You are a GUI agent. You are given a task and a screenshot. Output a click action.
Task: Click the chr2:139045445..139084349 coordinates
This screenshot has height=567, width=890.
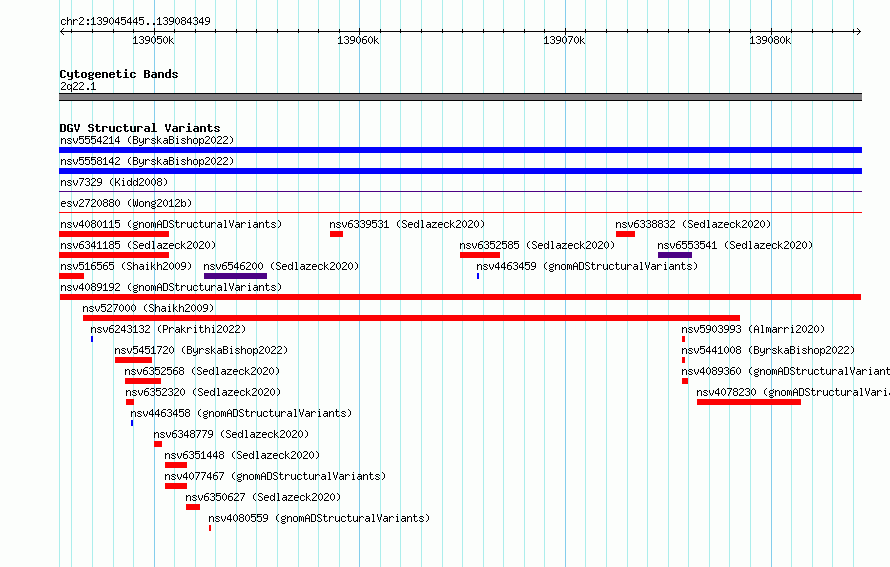135,21
